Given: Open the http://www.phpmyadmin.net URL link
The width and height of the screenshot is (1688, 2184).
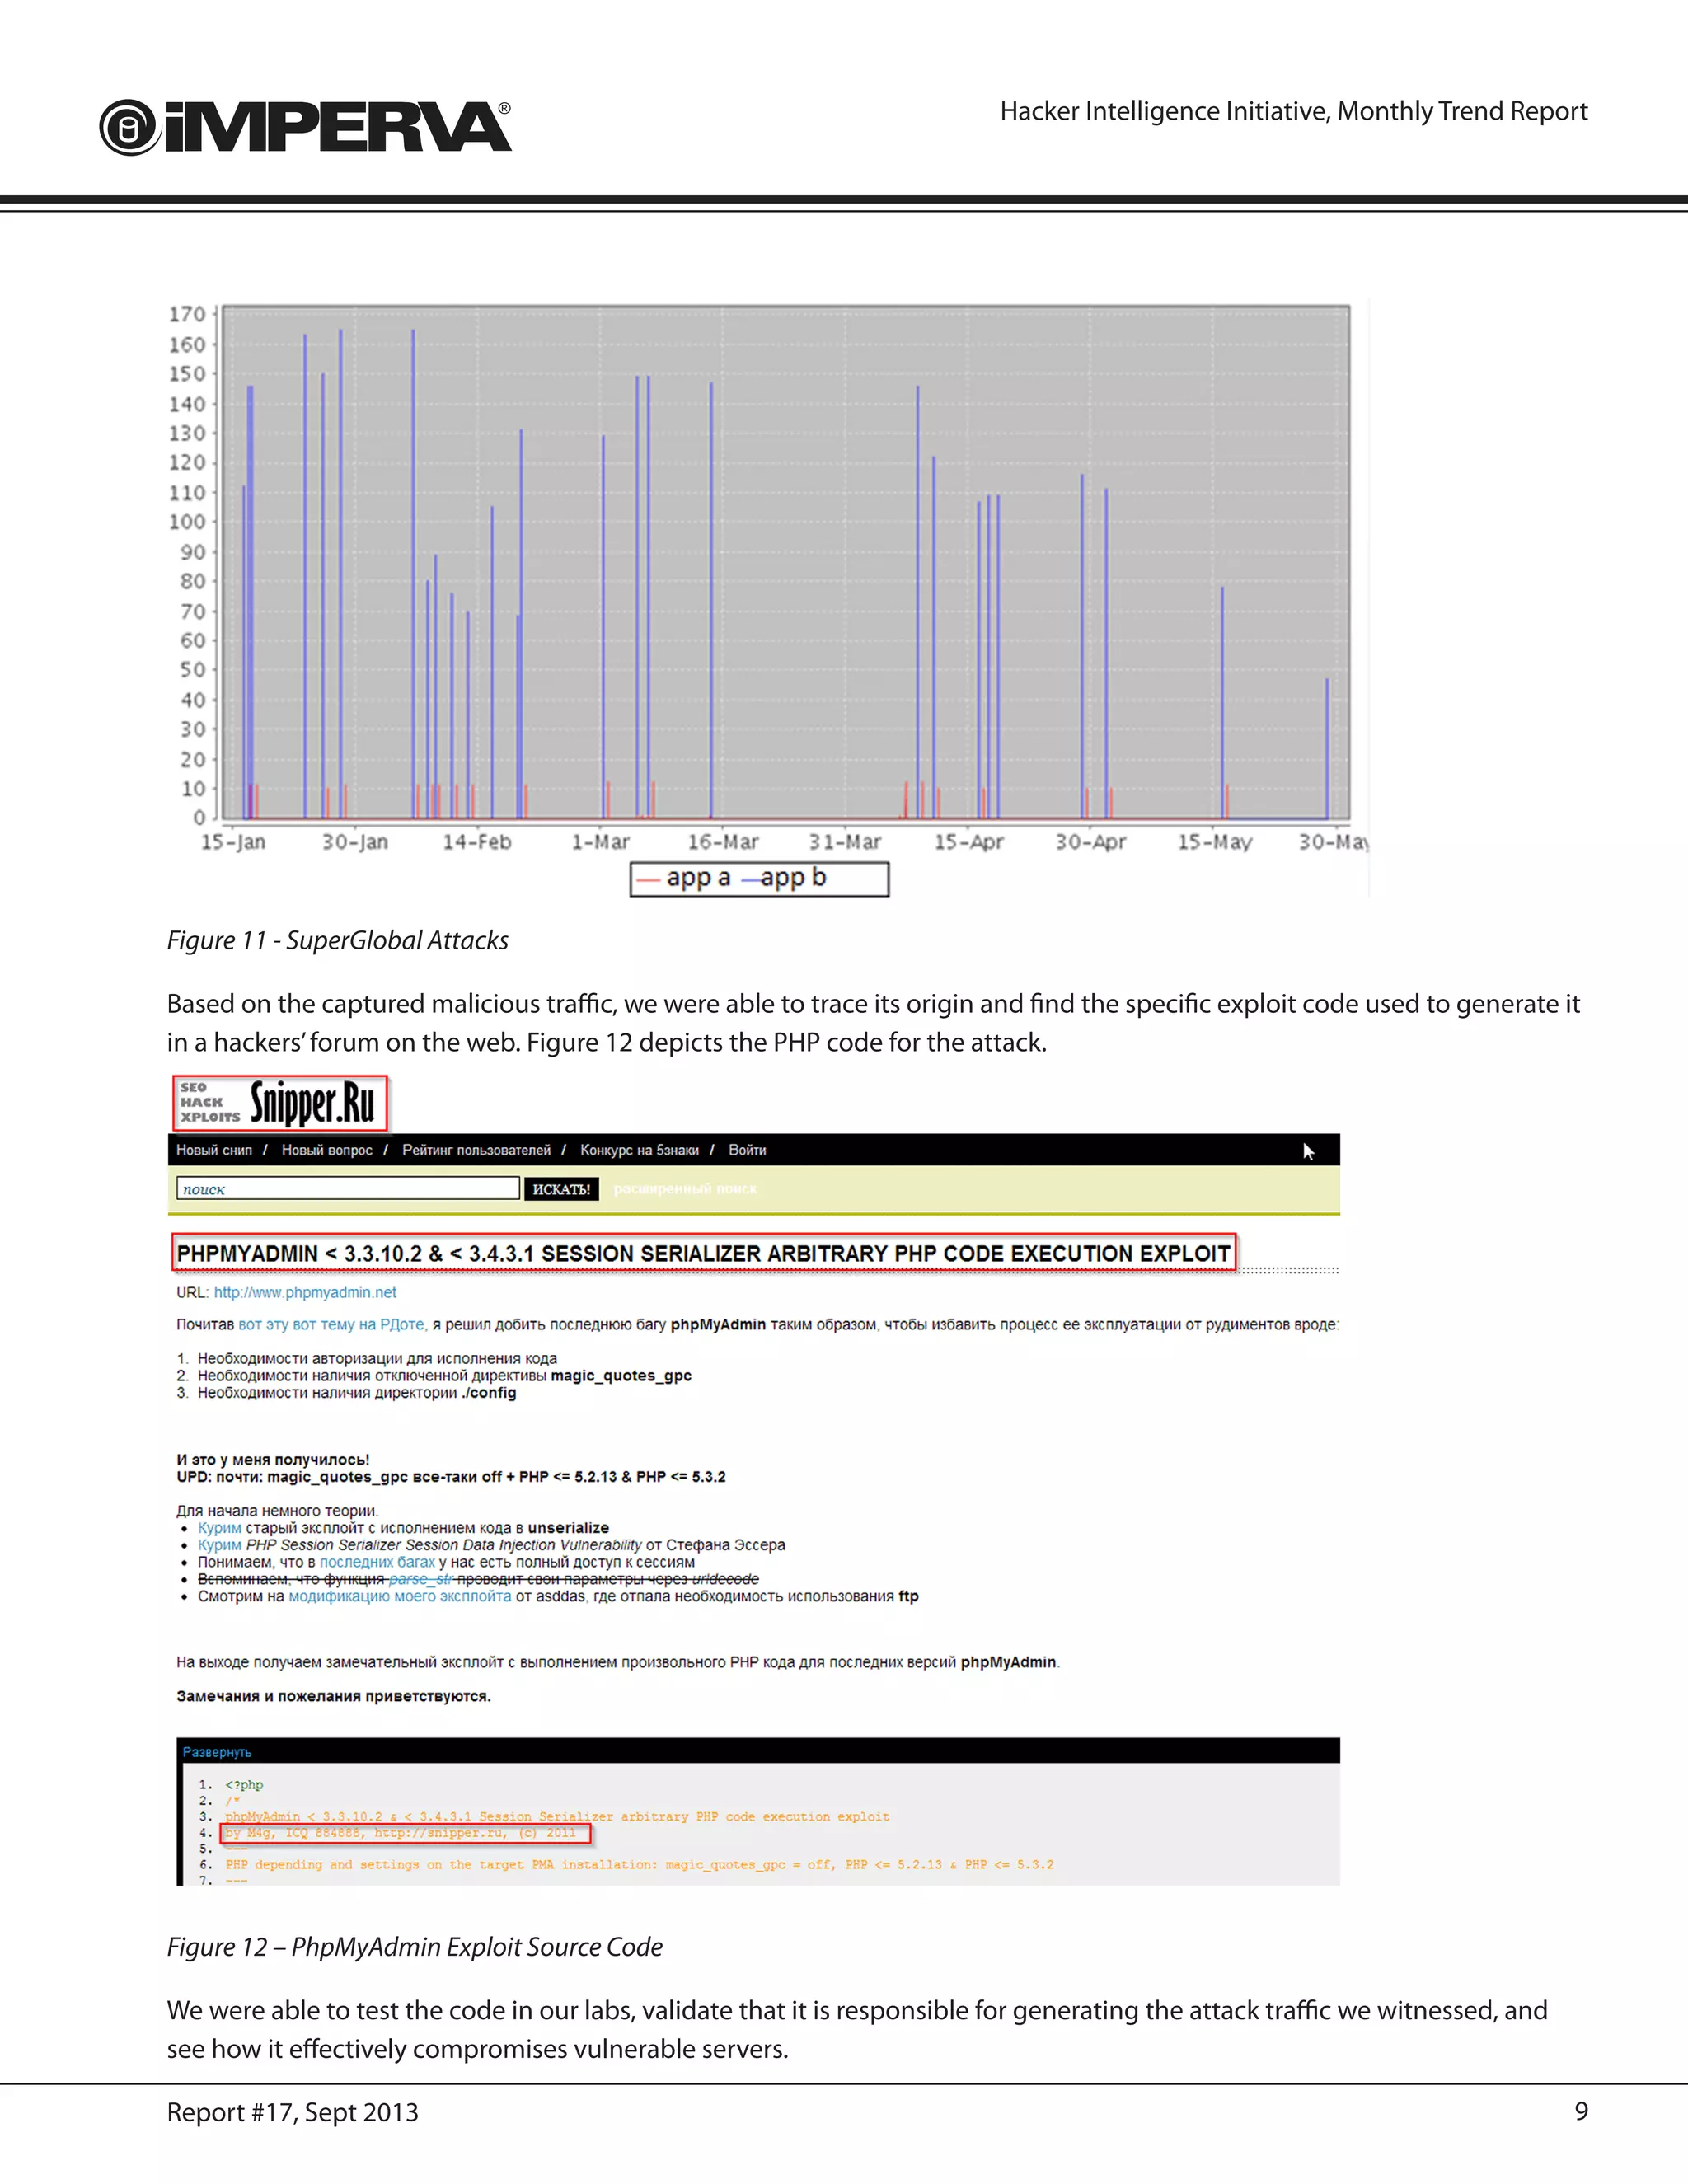Looking at the screenshot, I should [305, 1292].
